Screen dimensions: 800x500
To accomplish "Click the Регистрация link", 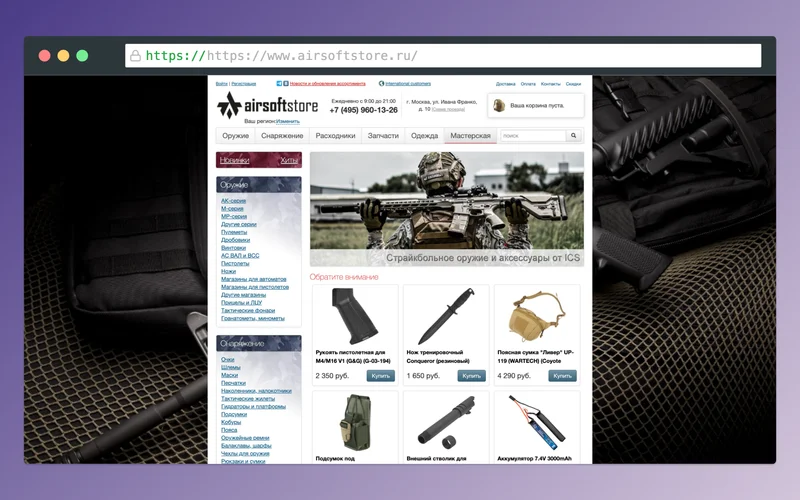I will [x=243, y=84].
